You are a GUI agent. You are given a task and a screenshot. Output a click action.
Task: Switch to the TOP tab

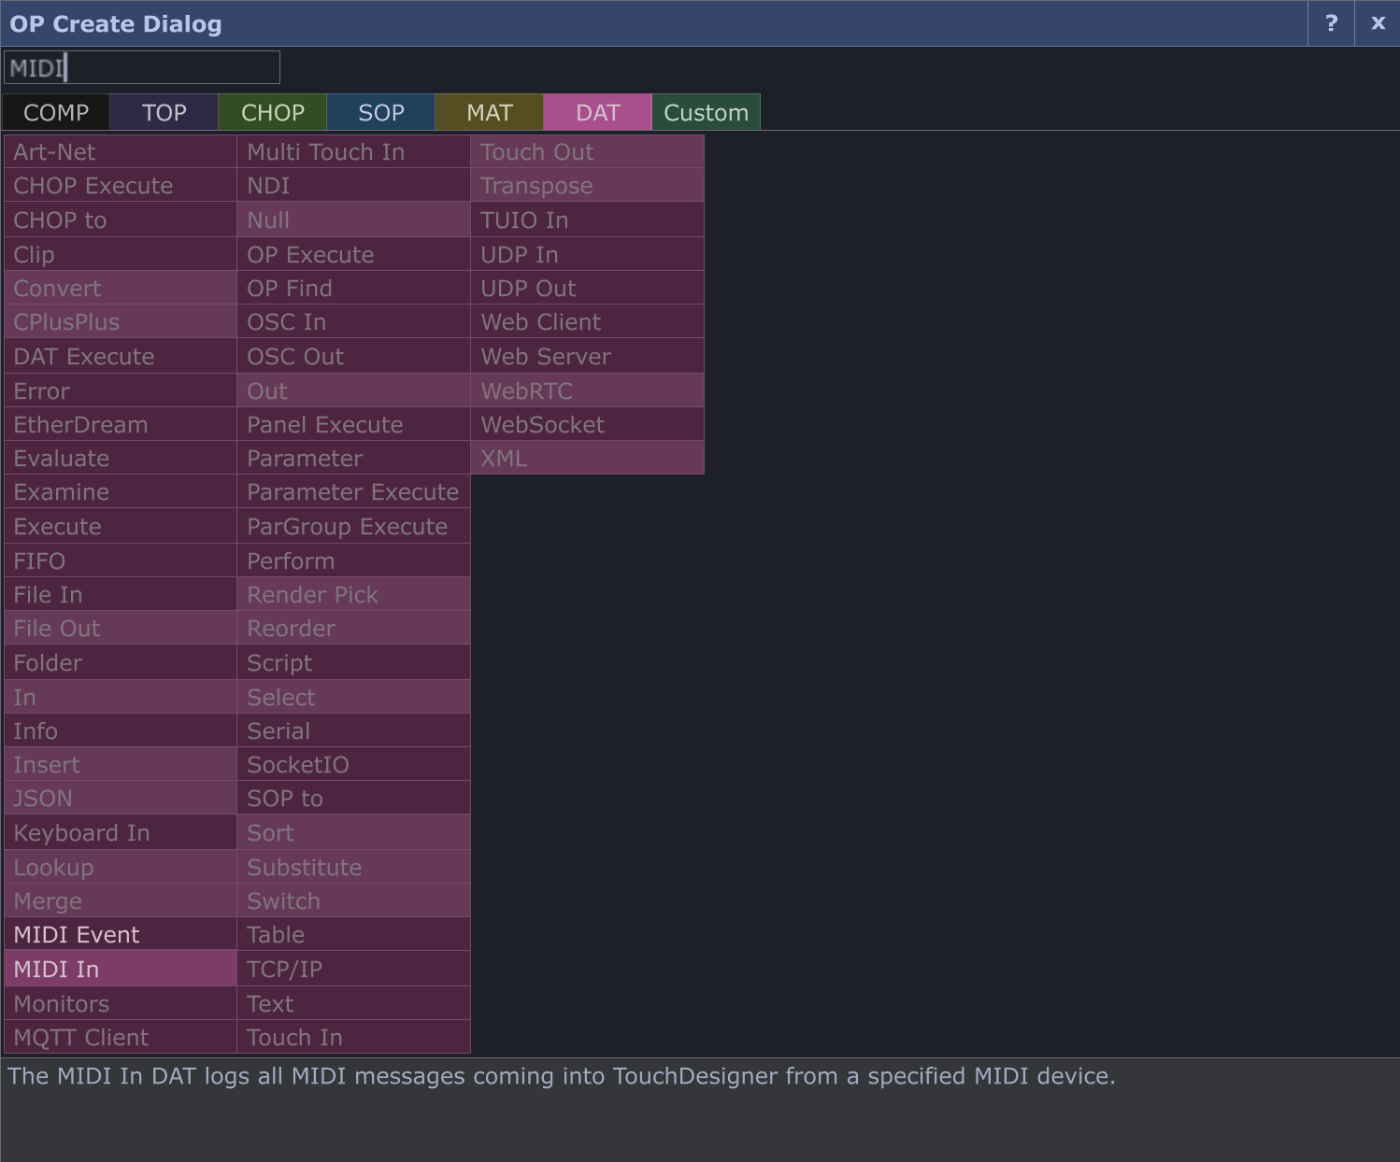coord(164,112)
